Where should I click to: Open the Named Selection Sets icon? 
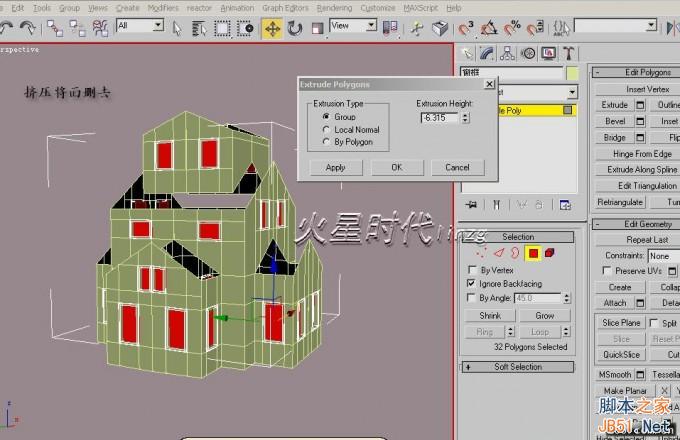(562, 28)
